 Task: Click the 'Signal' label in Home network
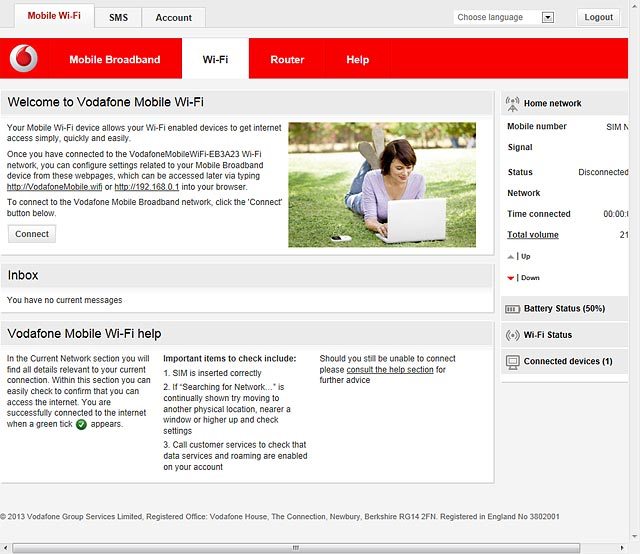click(520, 147)
